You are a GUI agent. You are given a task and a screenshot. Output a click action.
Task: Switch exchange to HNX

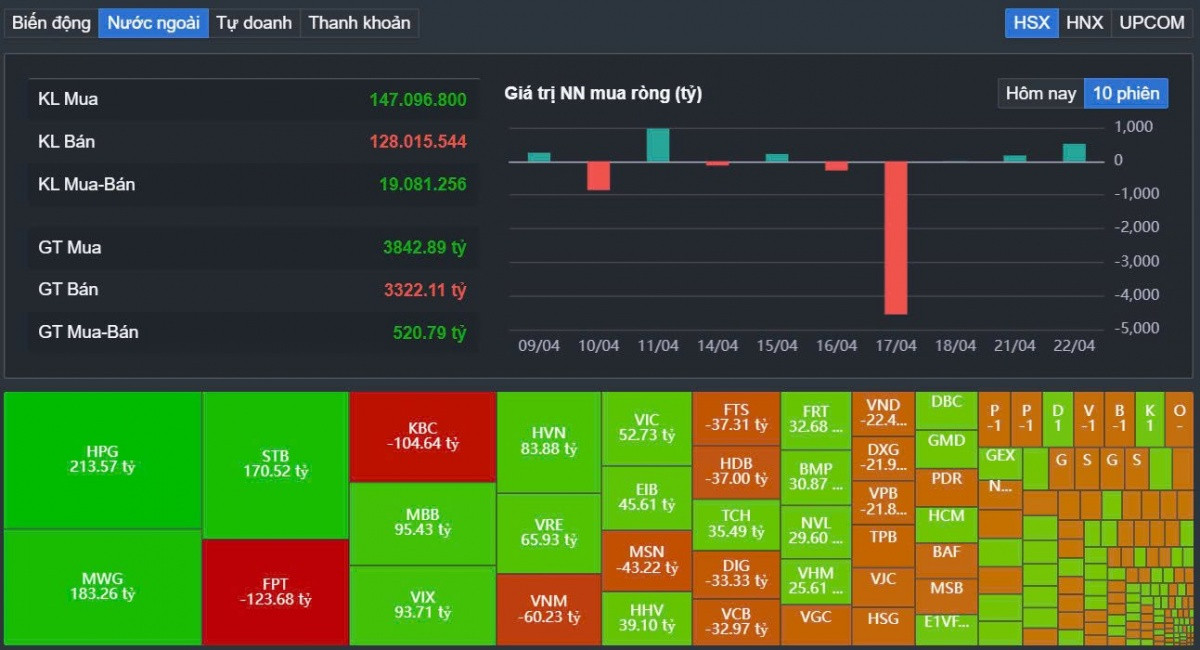point(1085,23)
